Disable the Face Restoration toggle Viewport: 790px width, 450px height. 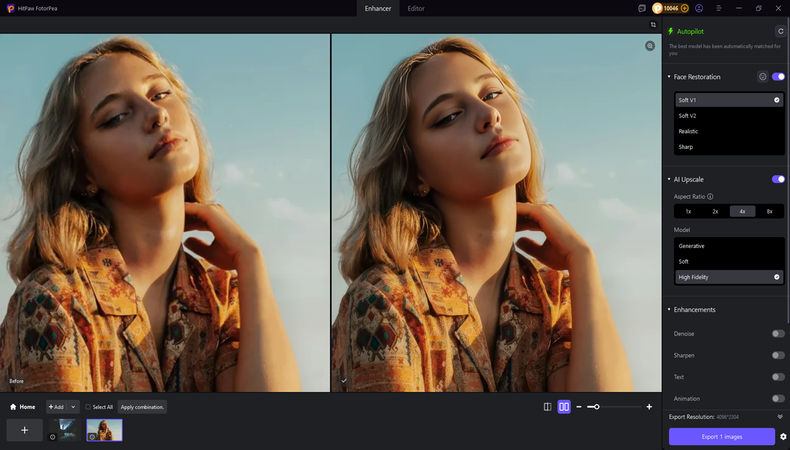tap(777, 77)
